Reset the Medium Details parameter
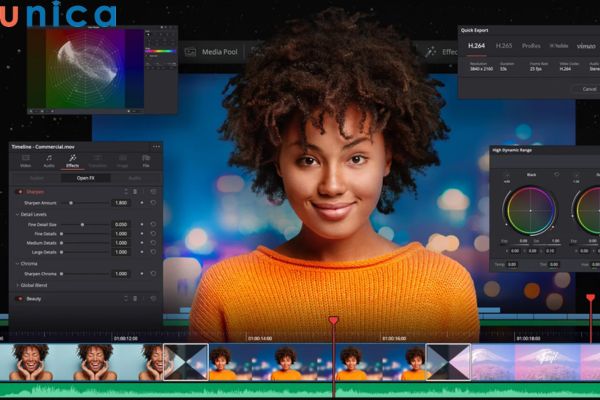Viewport: 600px width, 400px height. pyautogui.click(x=153, y=243)
